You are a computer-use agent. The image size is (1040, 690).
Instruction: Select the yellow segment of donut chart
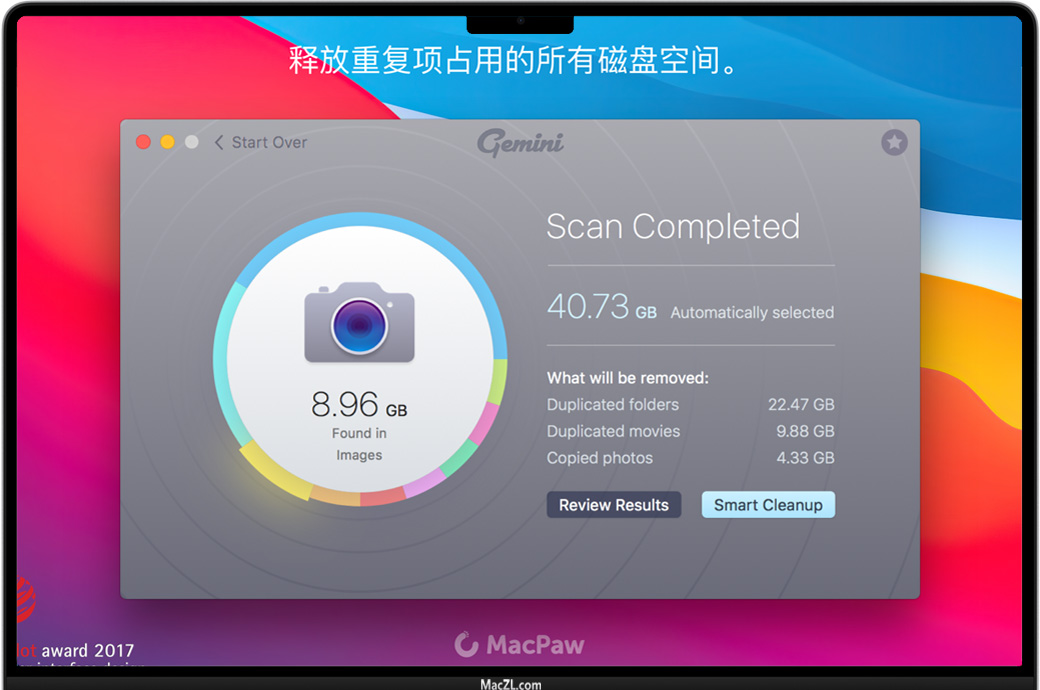click(276, 472)
